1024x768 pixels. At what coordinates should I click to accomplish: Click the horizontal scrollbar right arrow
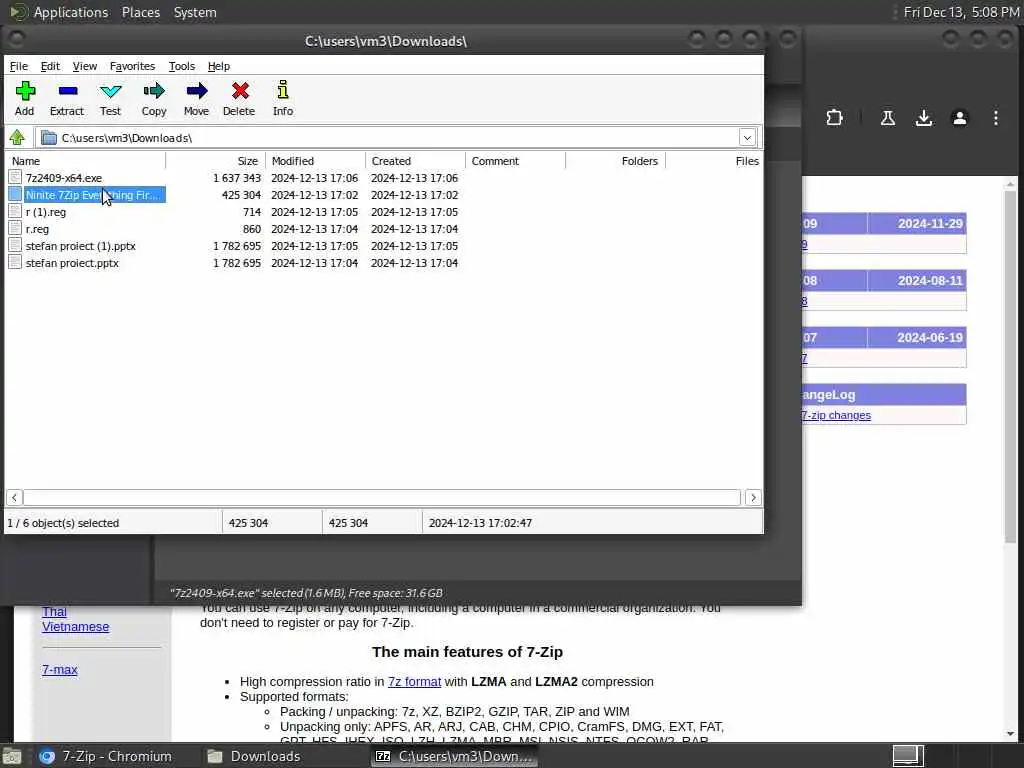tap(753, 498)
